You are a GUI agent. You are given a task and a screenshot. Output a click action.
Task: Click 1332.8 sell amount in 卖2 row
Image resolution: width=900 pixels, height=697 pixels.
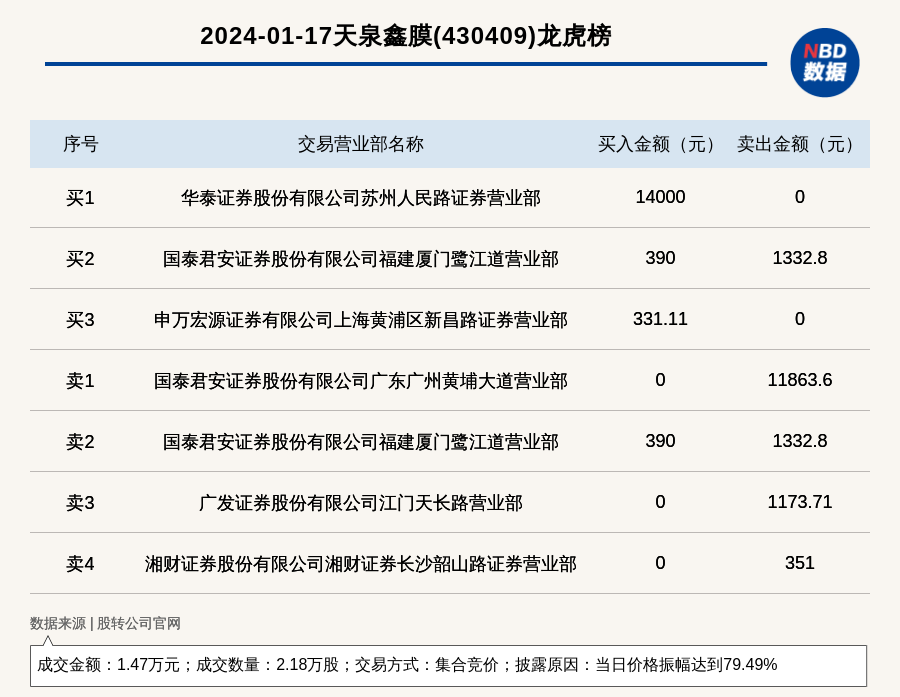[800, 440]
